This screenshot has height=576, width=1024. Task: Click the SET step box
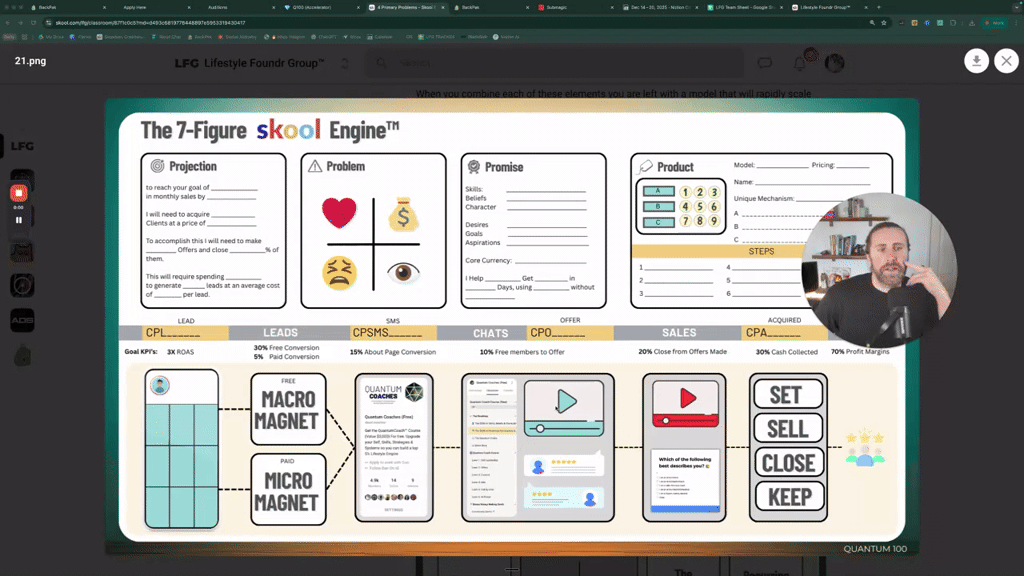click(x=788, y=394)
